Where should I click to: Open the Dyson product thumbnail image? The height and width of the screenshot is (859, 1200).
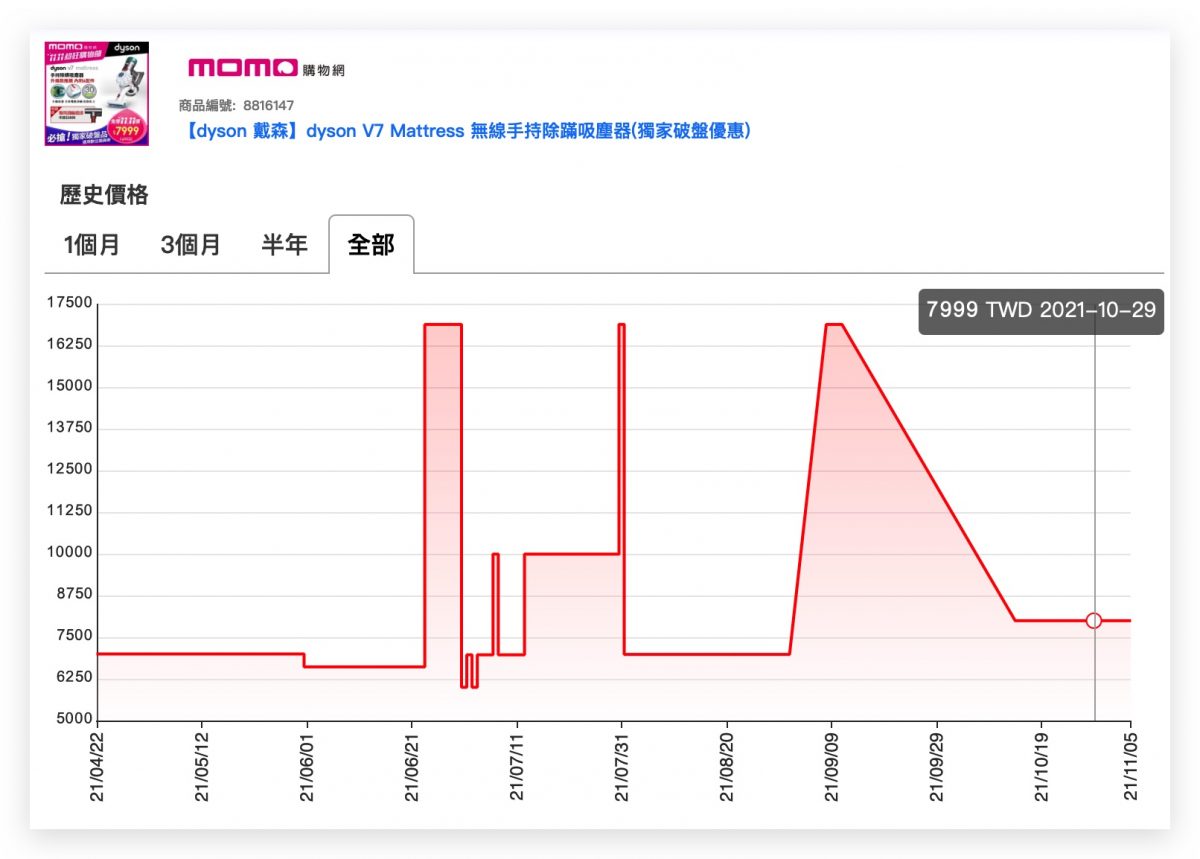[97, 93]
